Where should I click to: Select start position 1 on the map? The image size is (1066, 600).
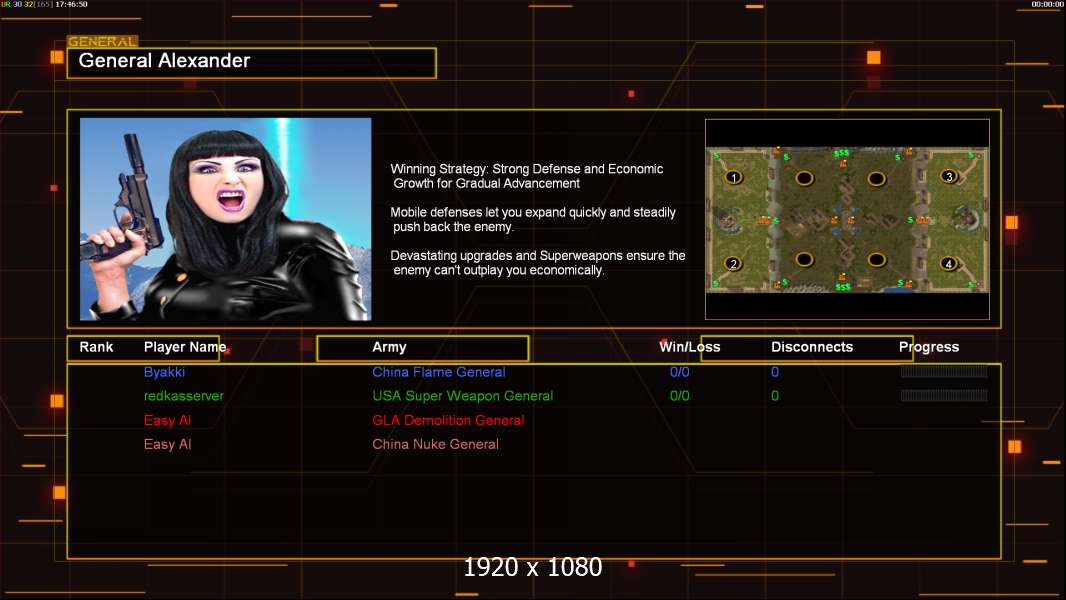tap(734, 177)
